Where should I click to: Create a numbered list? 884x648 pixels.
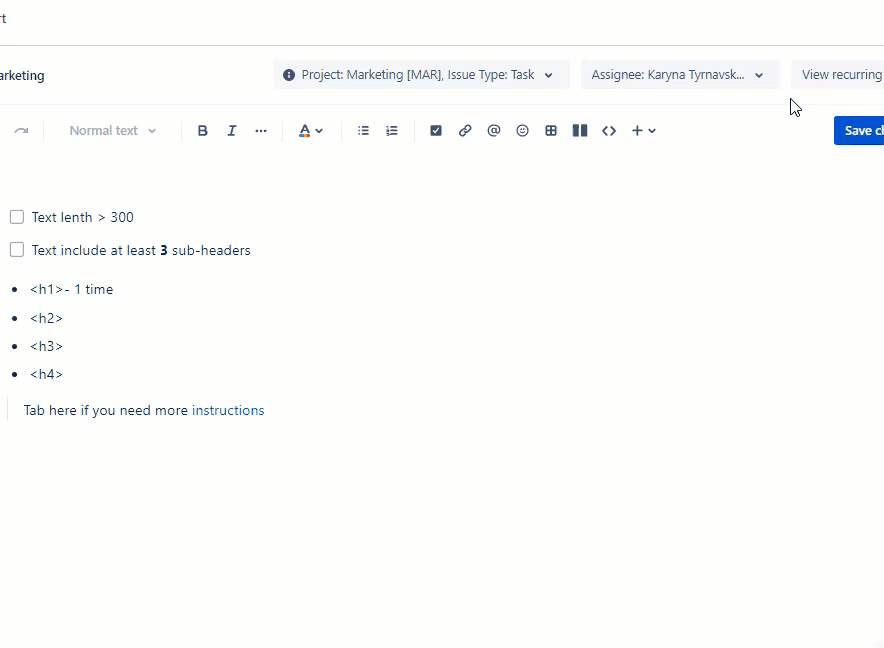[392, 130]
